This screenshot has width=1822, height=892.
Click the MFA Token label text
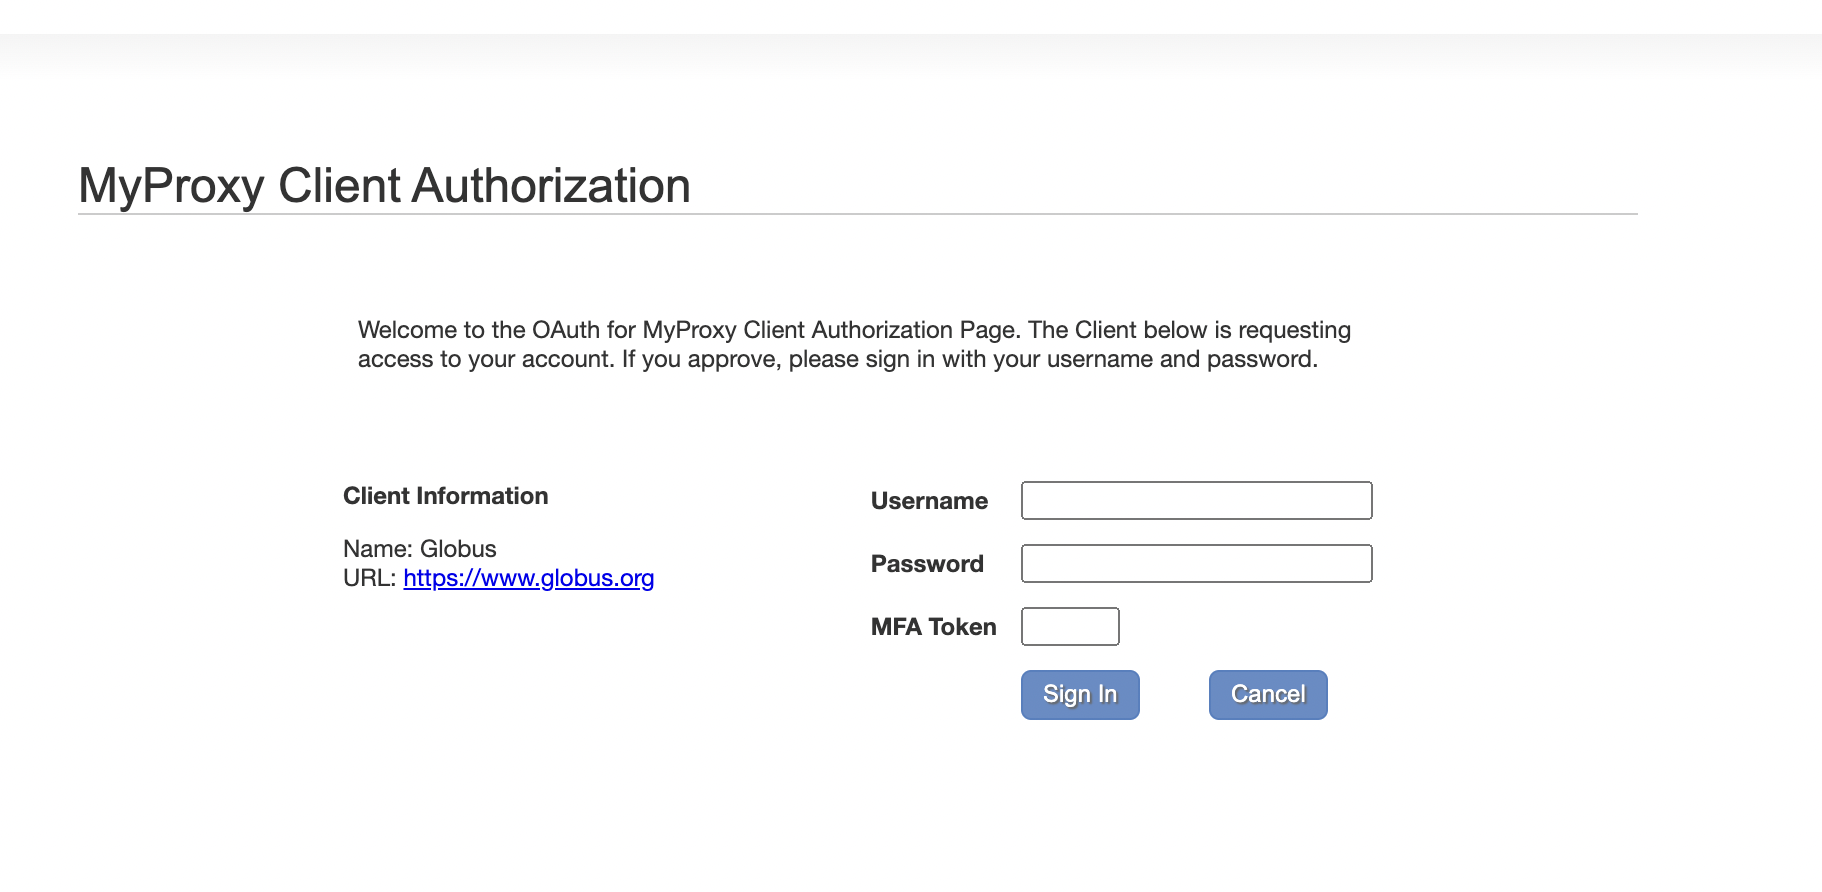click(x=933, y=627)
